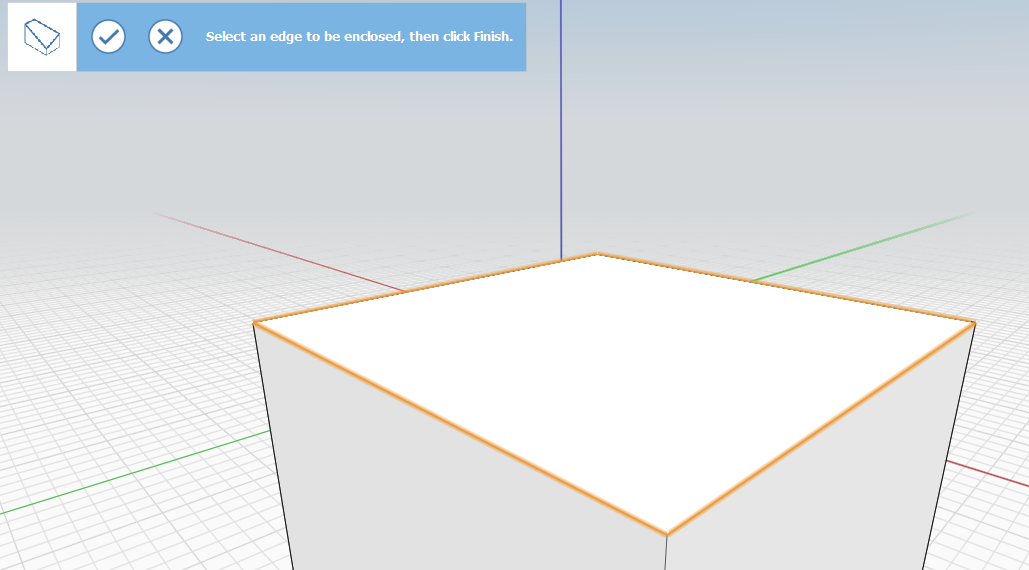Click the blue vertical Z axis line
Image resolution: width=1029 pixels, height=570 pixels.
tap(561, 120)
